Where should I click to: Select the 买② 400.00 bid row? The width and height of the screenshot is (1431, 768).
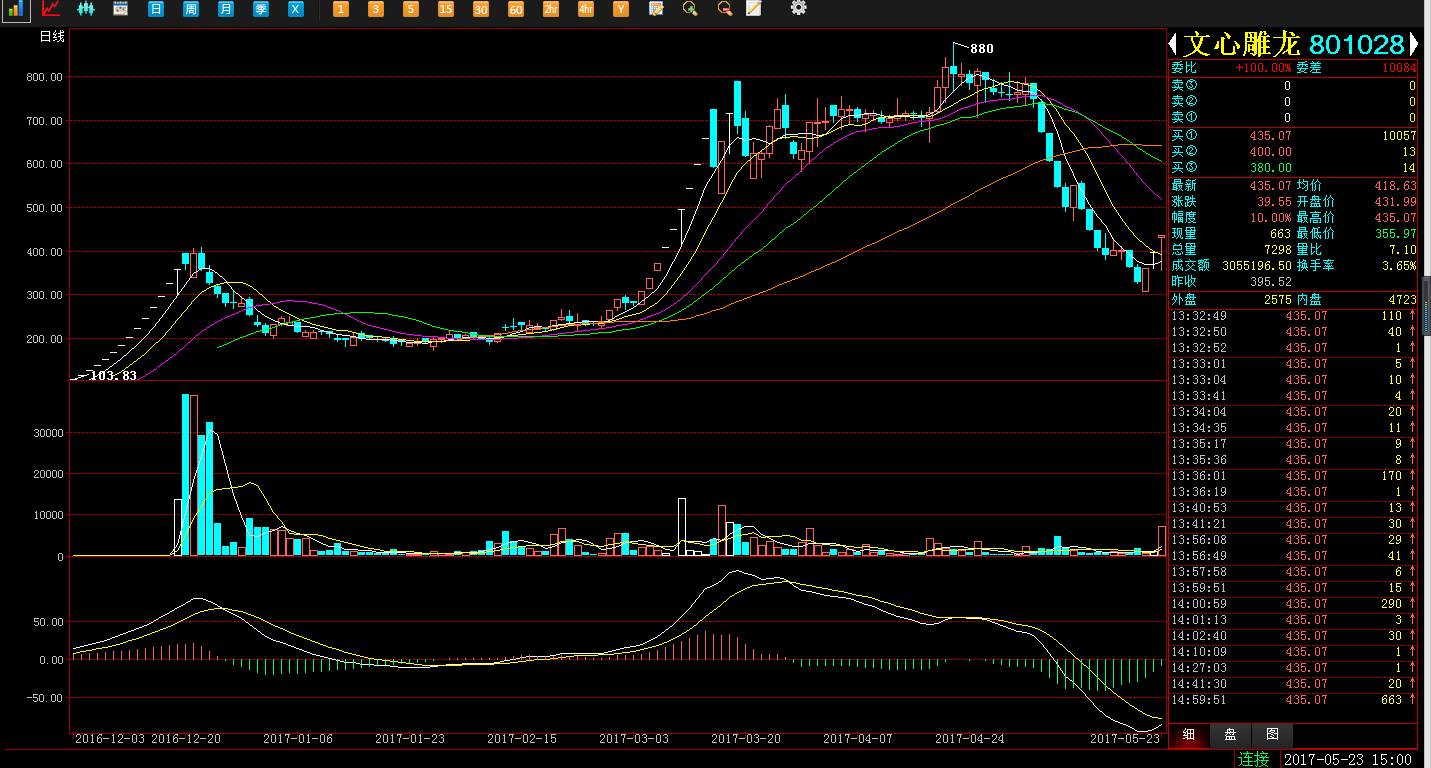tap(1293, 151)
